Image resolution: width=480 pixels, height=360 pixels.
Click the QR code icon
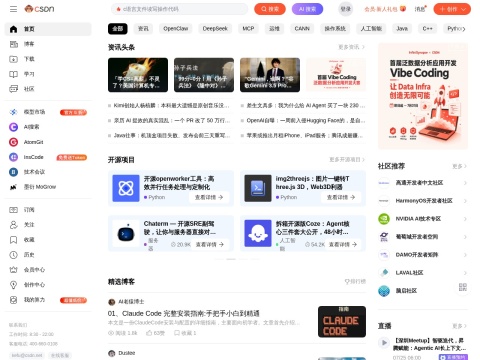pyautogui.click(x=463, y=287)
